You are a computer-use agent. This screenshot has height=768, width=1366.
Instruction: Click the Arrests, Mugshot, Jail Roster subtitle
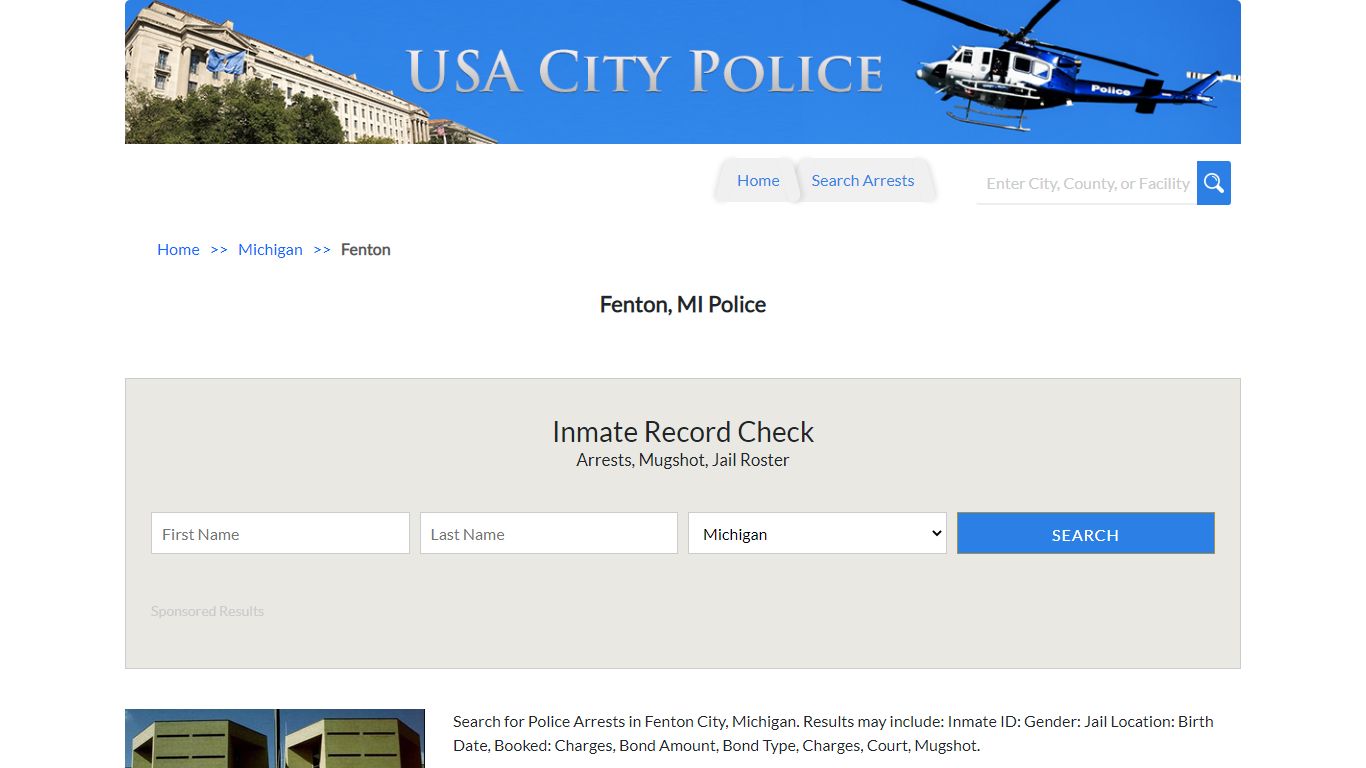click(683, 459)
